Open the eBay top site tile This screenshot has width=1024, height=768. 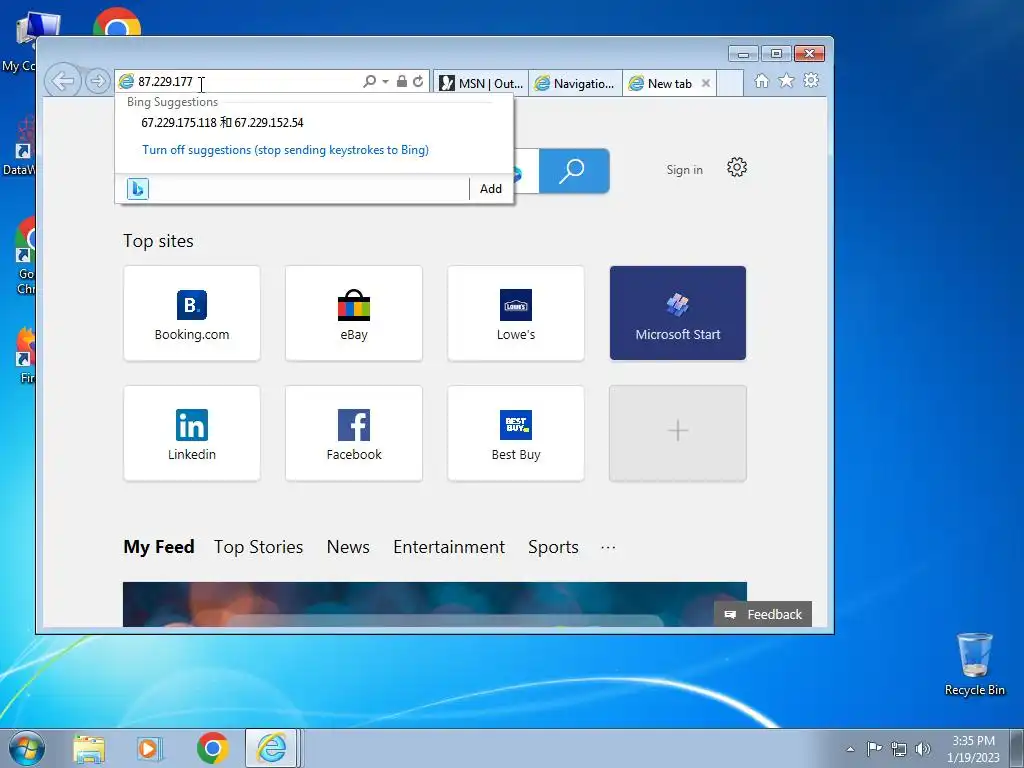pos(354,313)
